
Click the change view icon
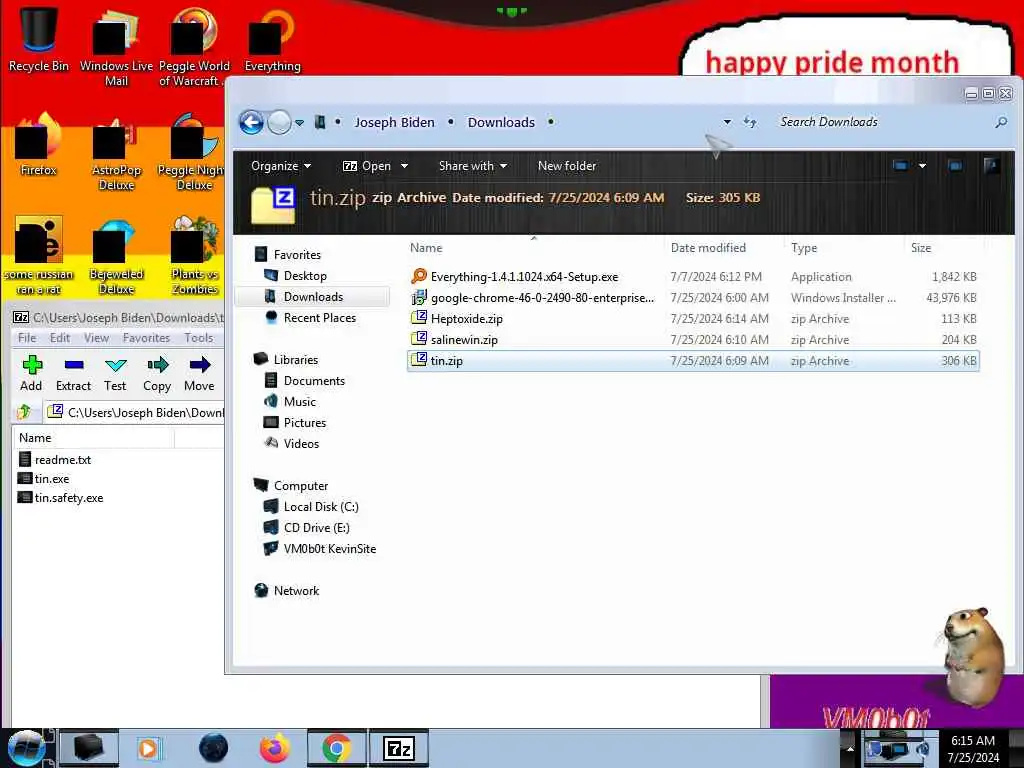(901, 166)
